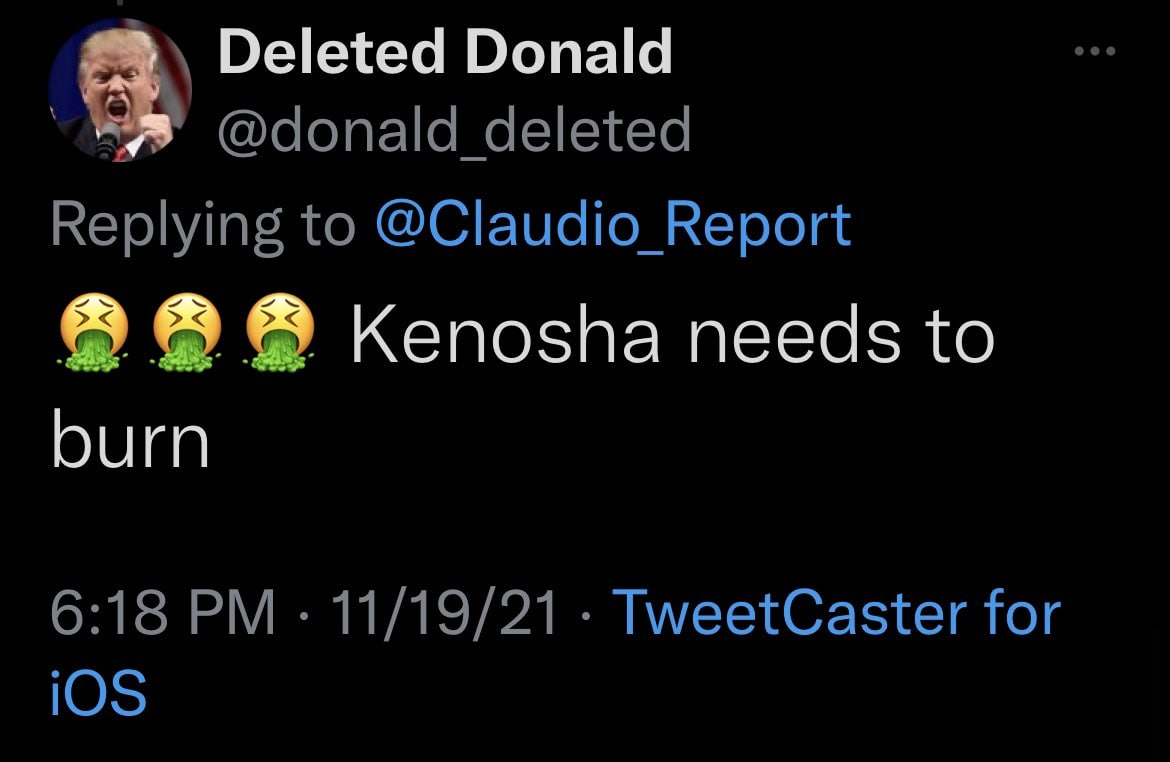Click the word "Deleted" in the display name
The image size is (1170, 762).
click(x=330, y=51)
